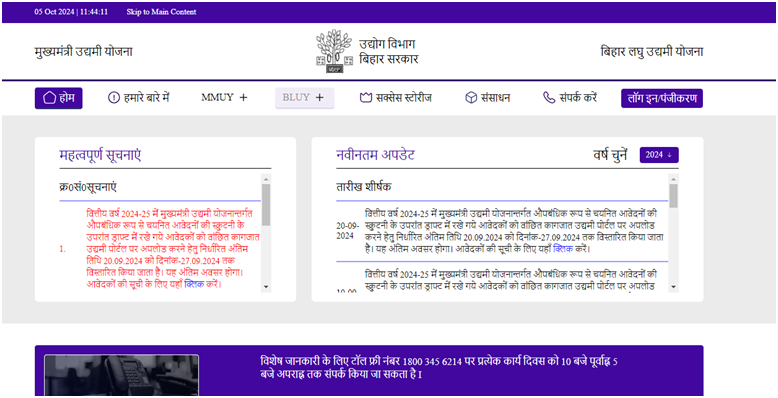Click the क्र०सं०सूचनाएं column header
Viewport: 778px width, 398px height.
[x=88, y=188]
